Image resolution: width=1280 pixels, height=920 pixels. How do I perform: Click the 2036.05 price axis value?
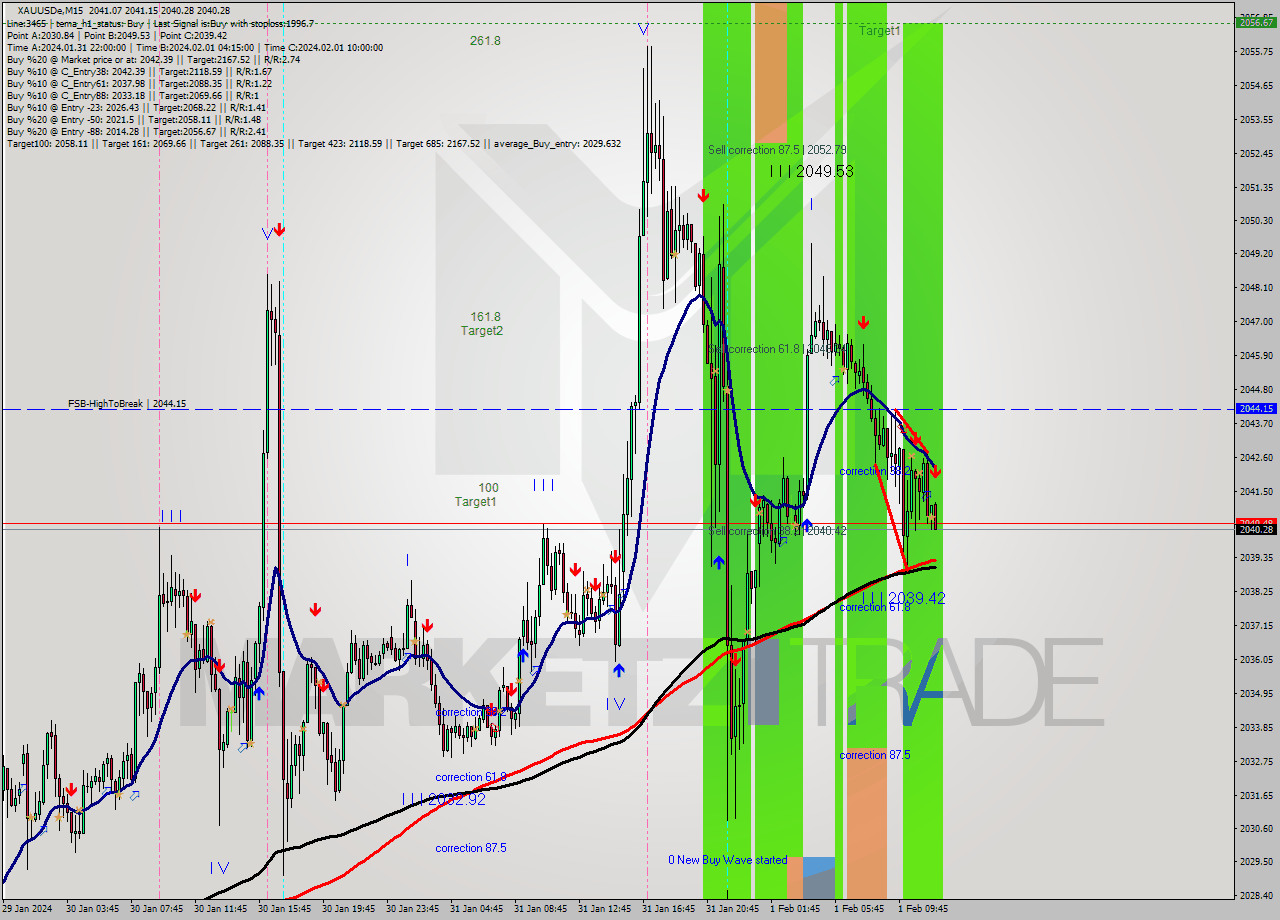1256,659
